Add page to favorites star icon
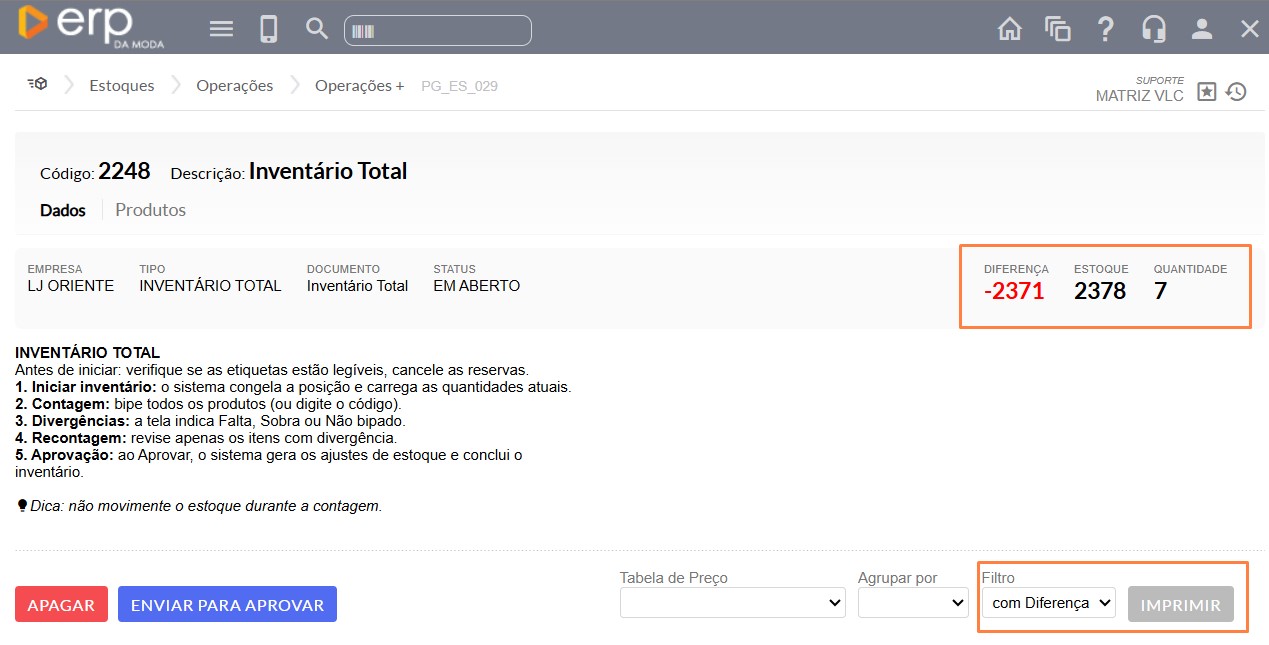 pos(1207,92)
